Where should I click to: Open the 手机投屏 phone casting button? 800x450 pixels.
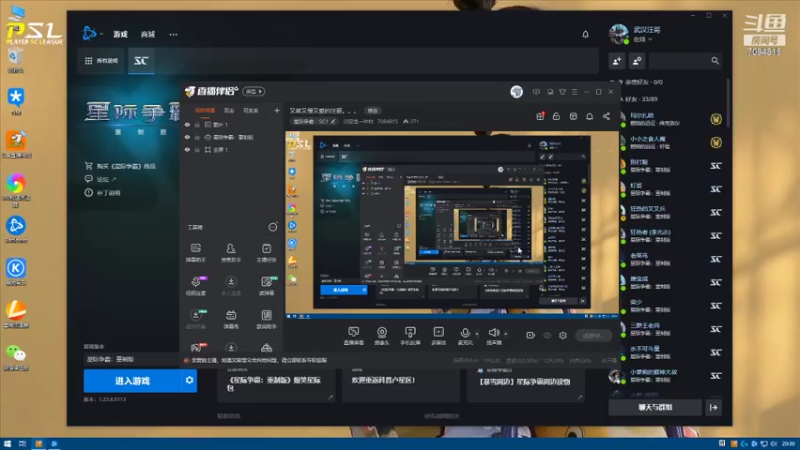pos(410,336)
